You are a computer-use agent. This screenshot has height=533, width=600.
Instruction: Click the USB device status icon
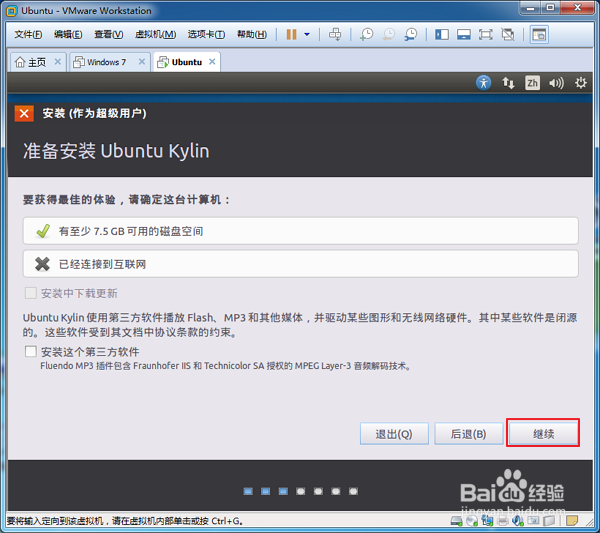pyautogui.click(x=549, y=521)
